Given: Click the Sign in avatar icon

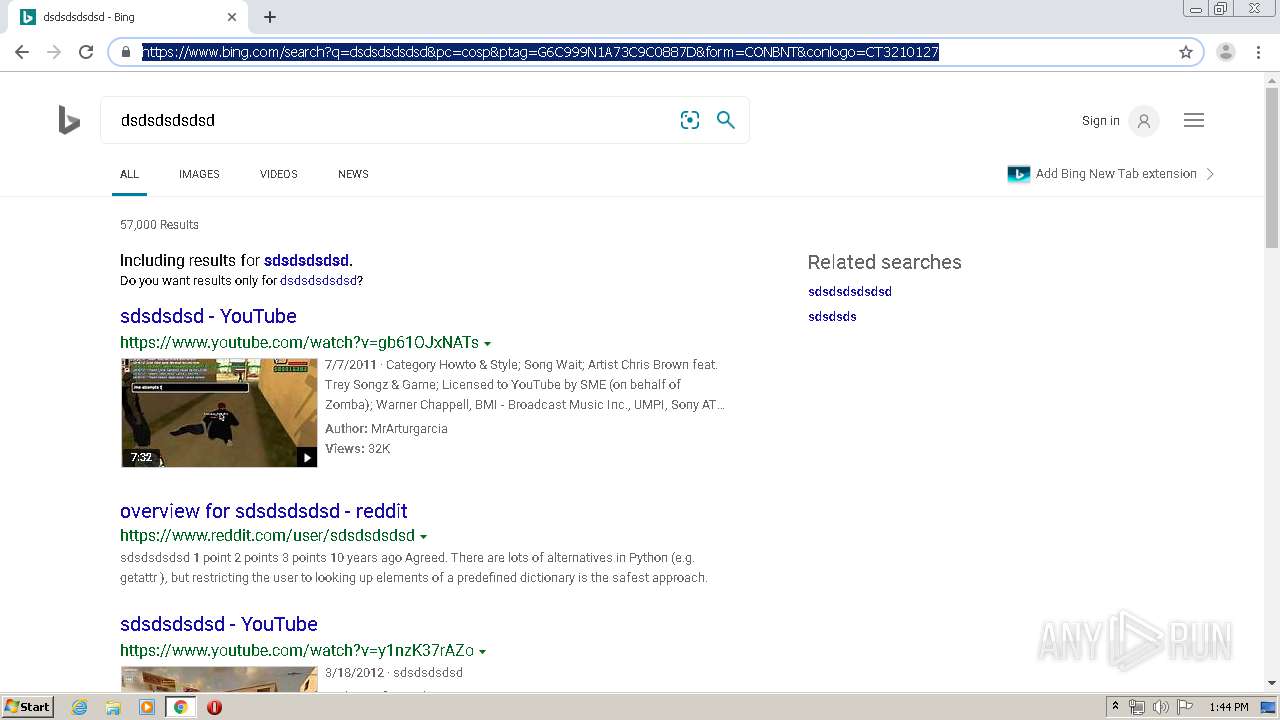Looking at the screenshot, I should 1144,121.
